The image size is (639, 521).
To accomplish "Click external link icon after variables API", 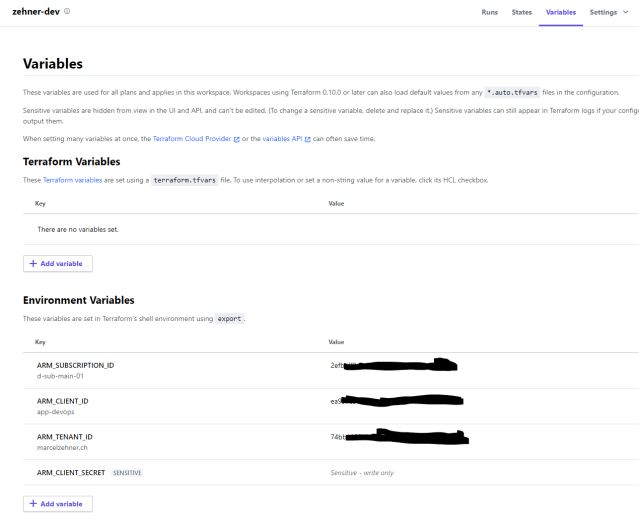I will [x=307, y=139].
